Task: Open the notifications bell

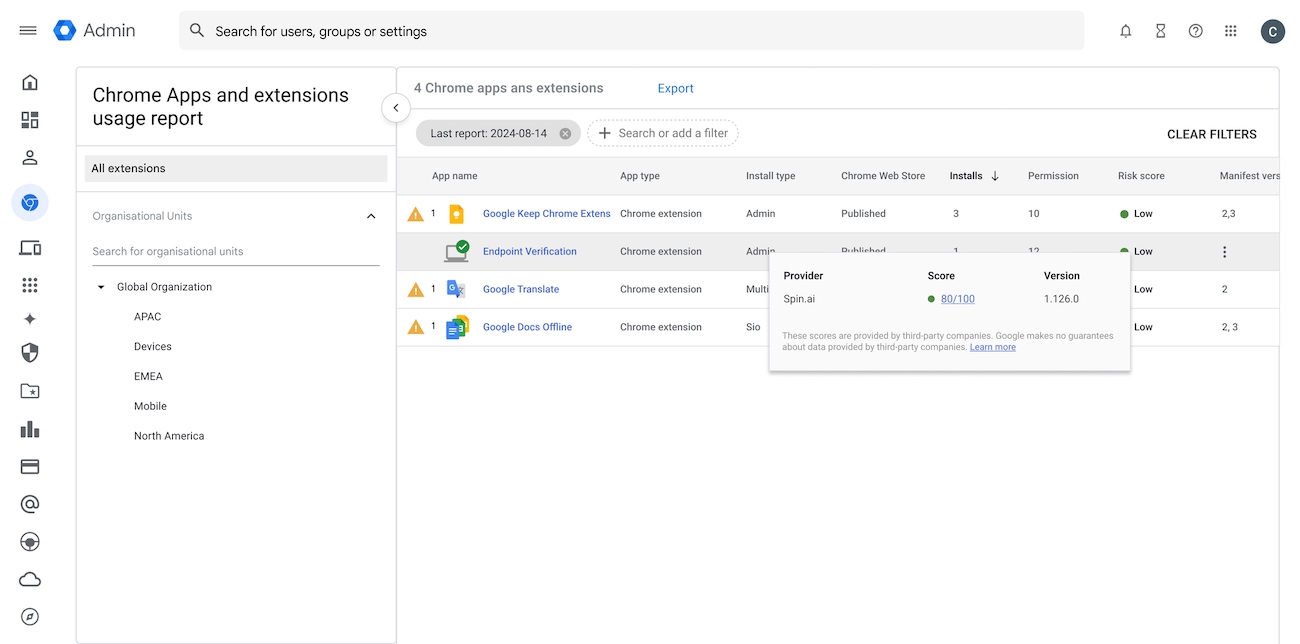Action: click(1125, 31)
